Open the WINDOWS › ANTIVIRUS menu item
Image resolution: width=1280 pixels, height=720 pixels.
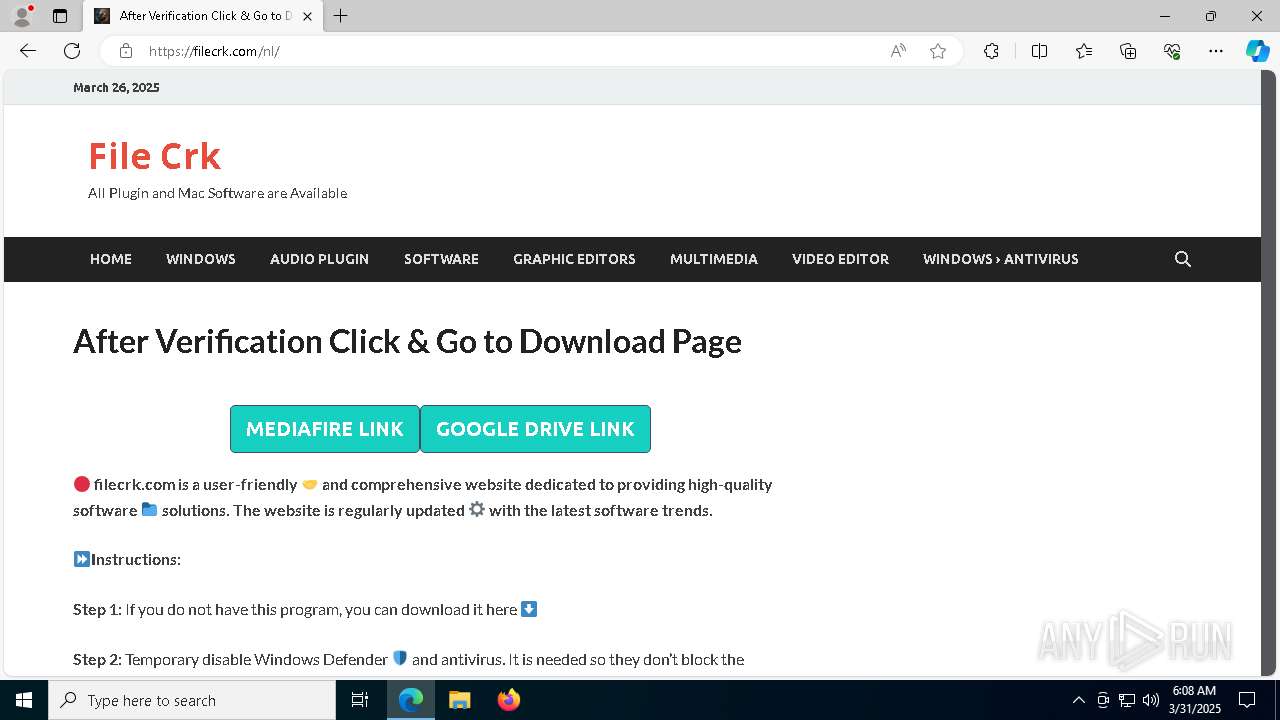[x=1000, y=259]
